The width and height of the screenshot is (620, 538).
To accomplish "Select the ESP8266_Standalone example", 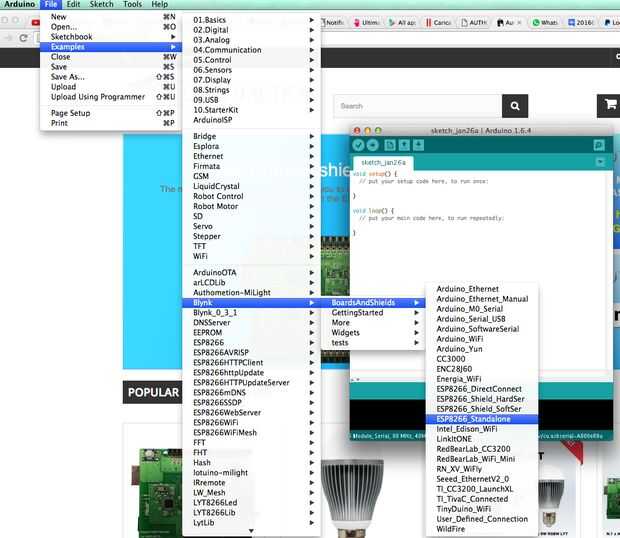I will [482, 419].
